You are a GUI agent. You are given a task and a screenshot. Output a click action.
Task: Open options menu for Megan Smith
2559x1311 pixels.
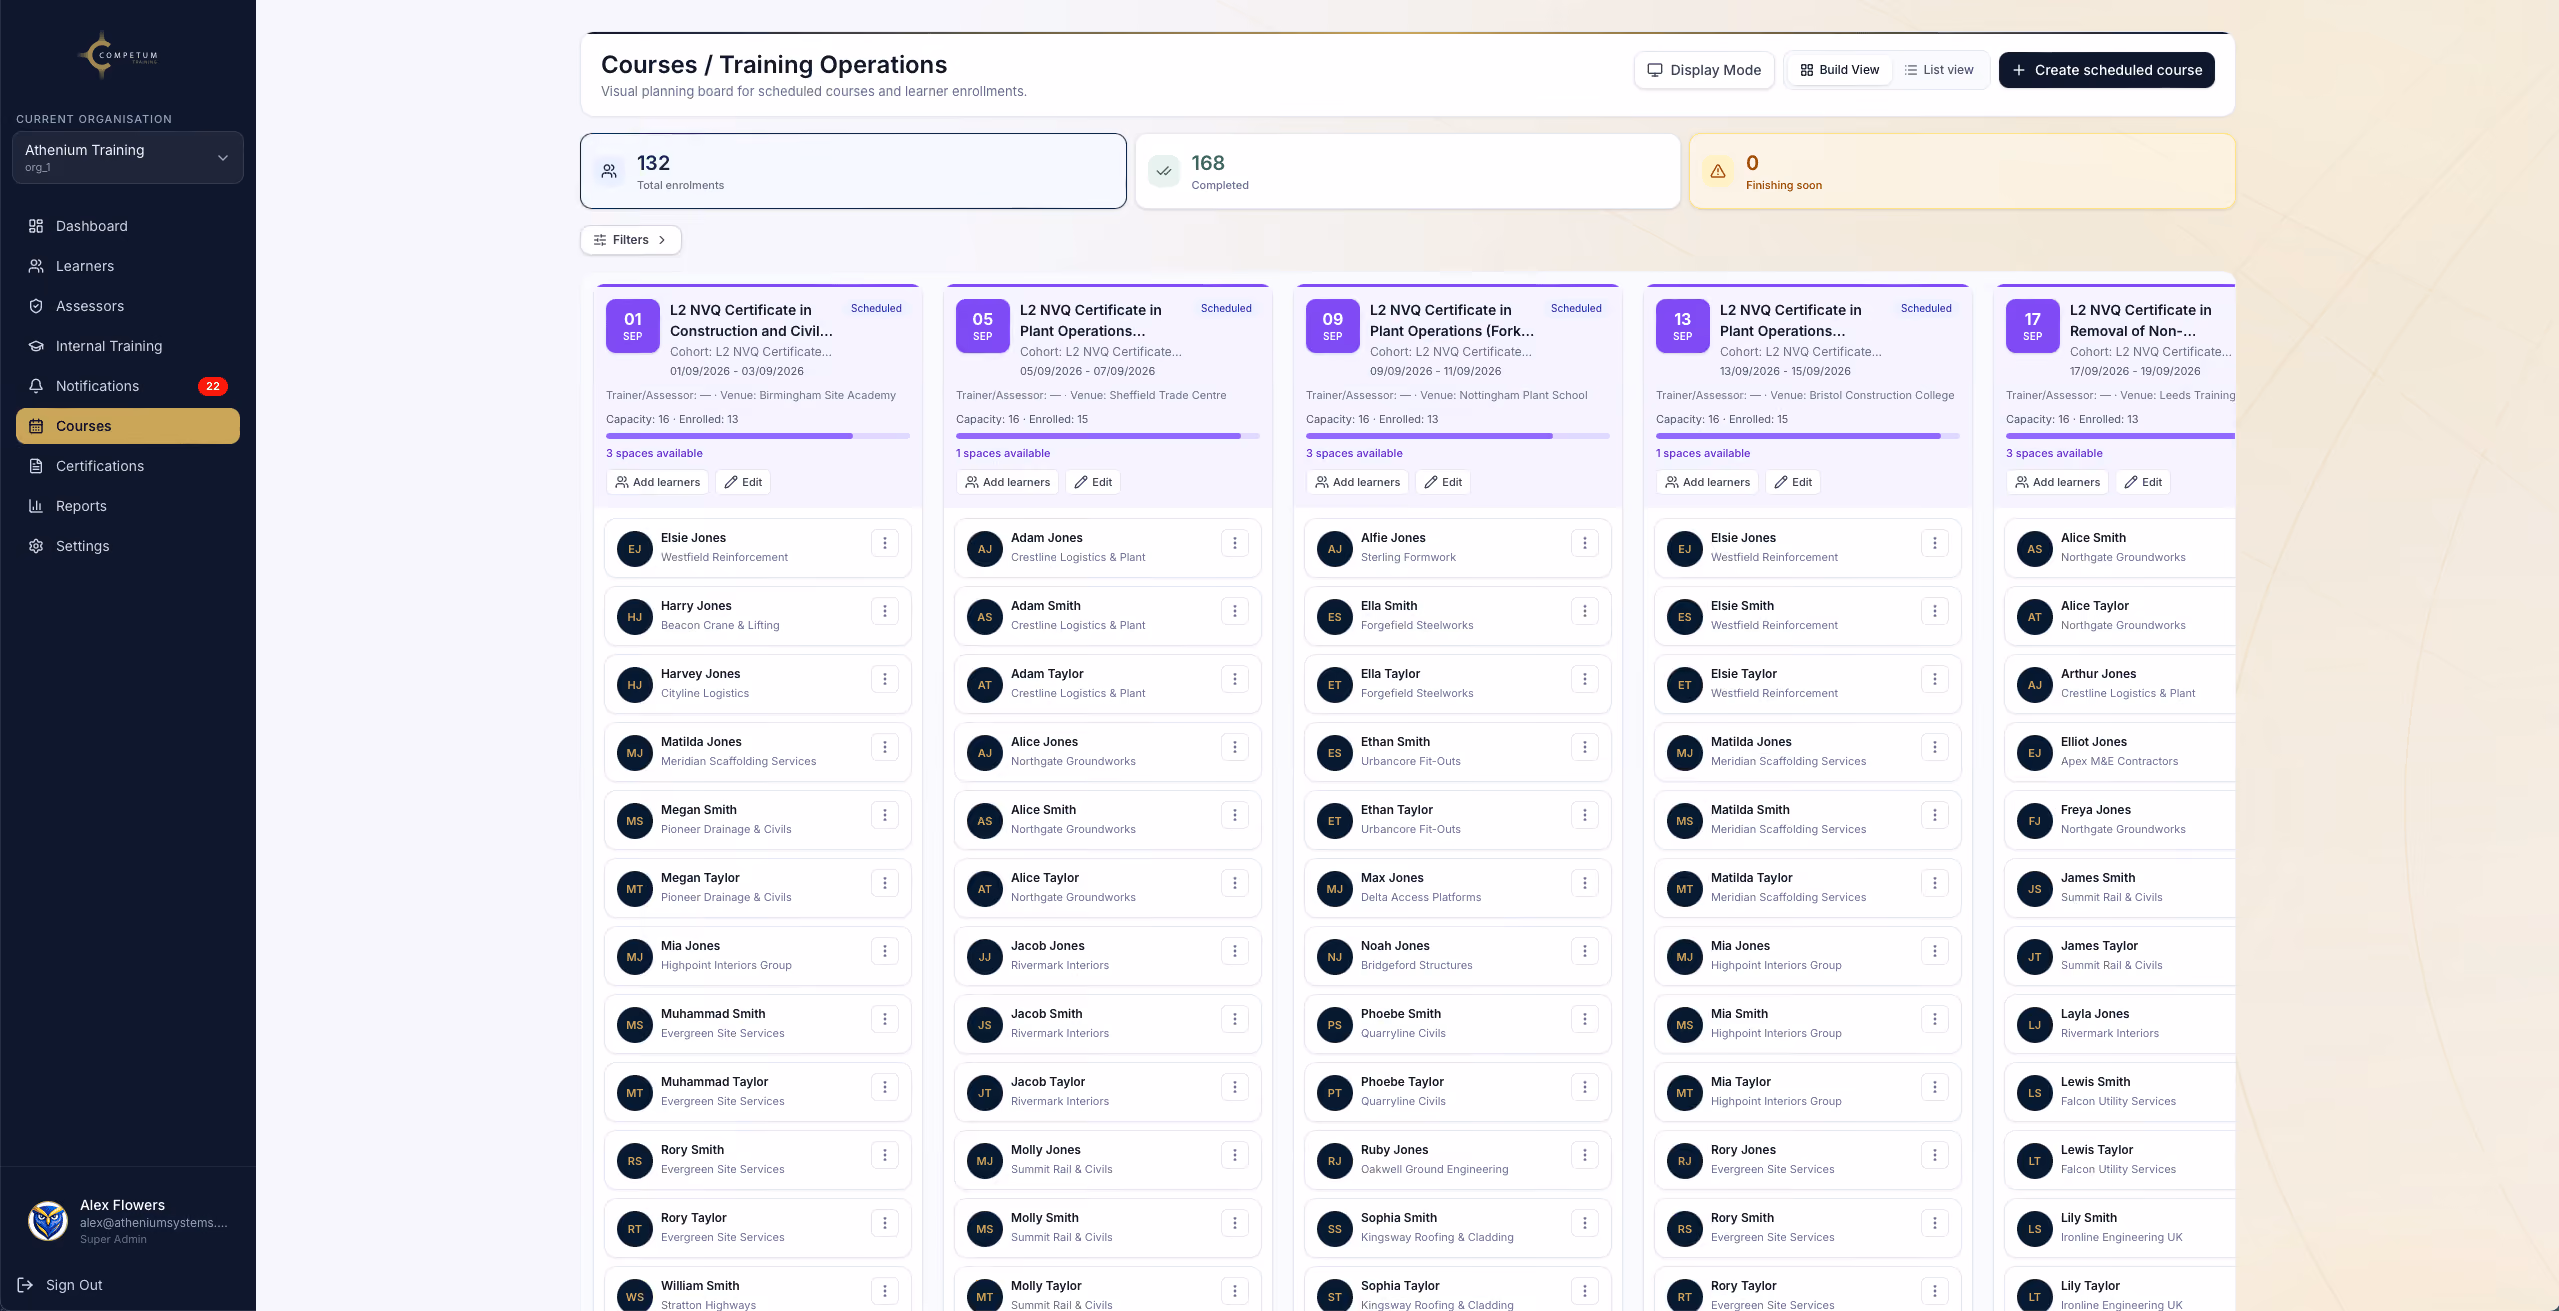coord(885,815)
